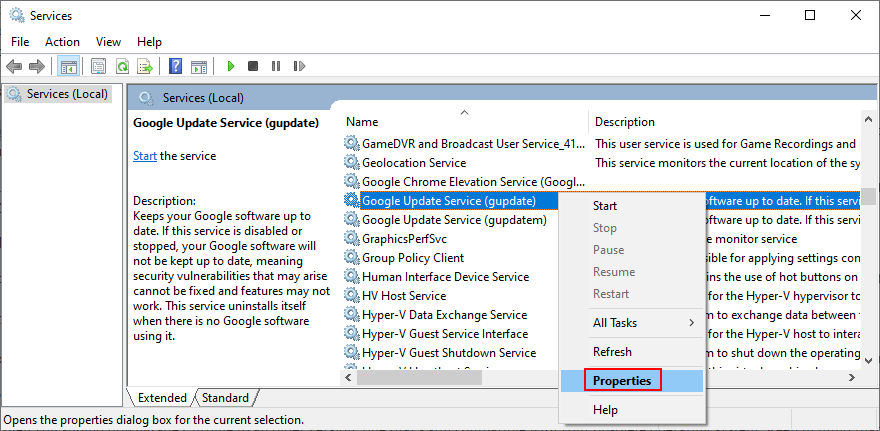
Task: Click the Services title bar gear icon
Action: pyautogui.click(x=17, y=16)
